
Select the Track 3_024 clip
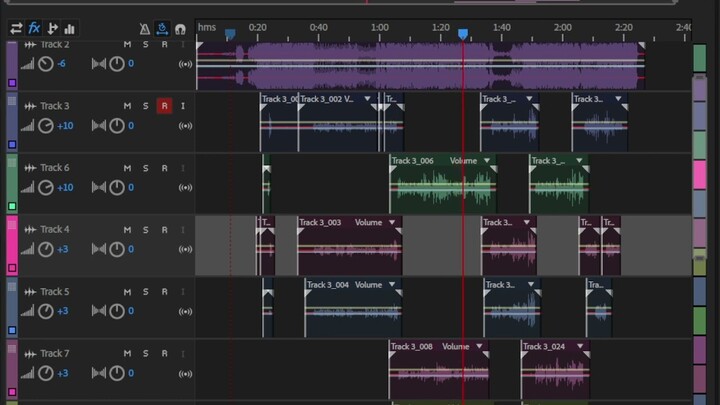555,370
